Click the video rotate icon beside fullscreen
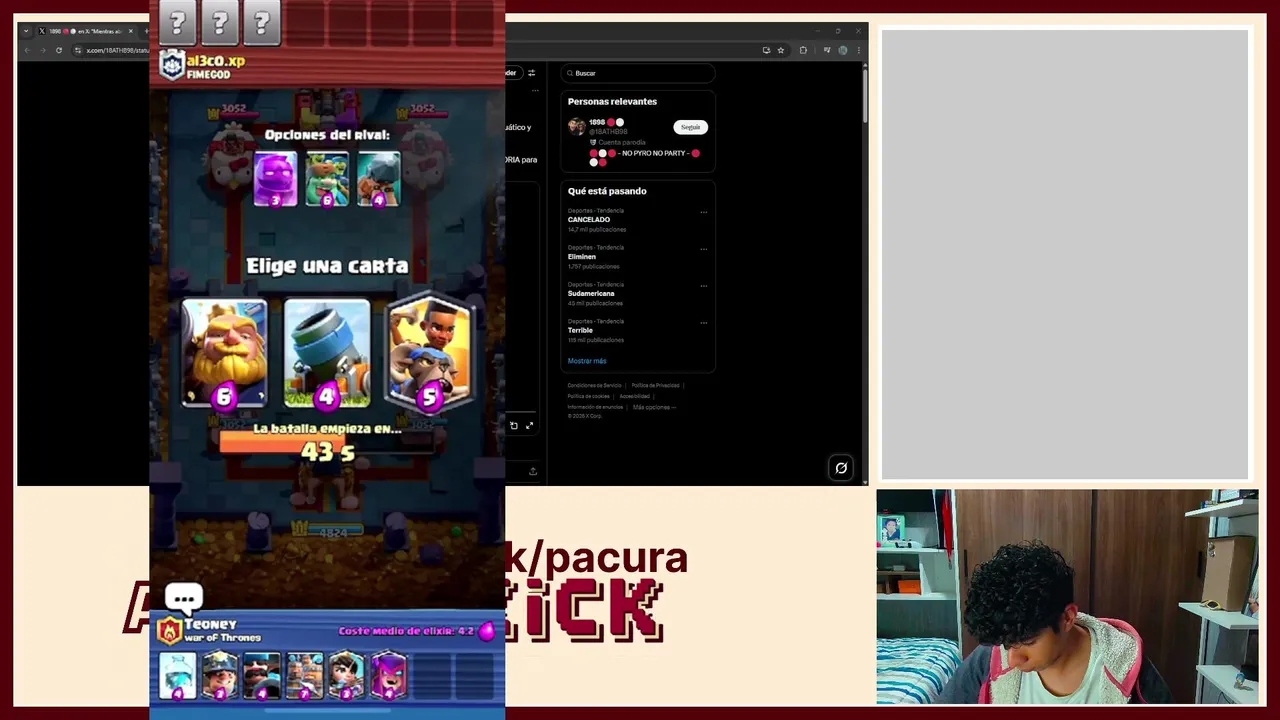This screenshot has height=720, width=1280. [514, 426]
